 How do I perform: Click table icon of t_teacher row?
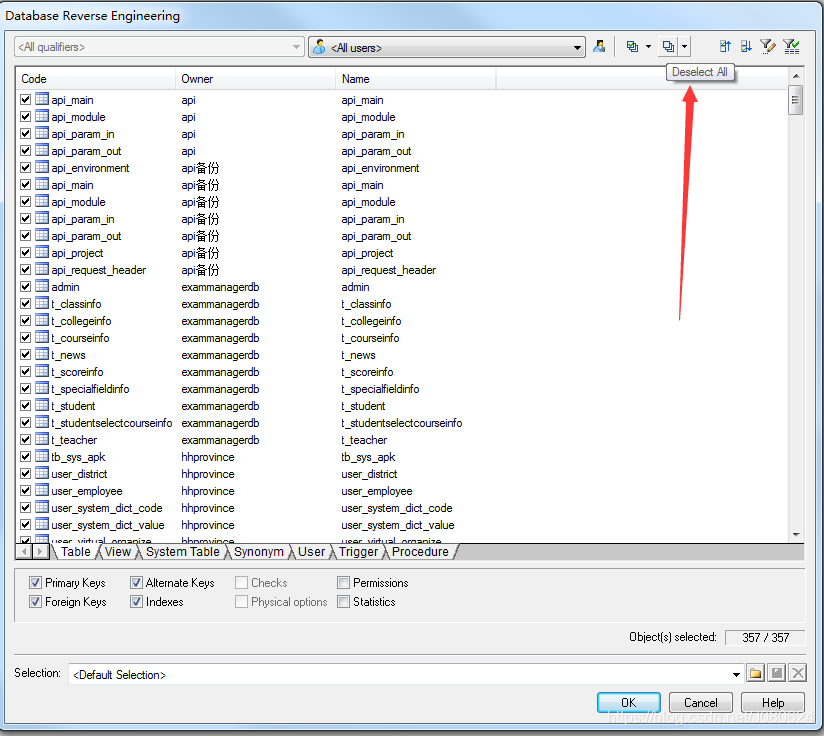pyautogui.click(x=42, y=439)
